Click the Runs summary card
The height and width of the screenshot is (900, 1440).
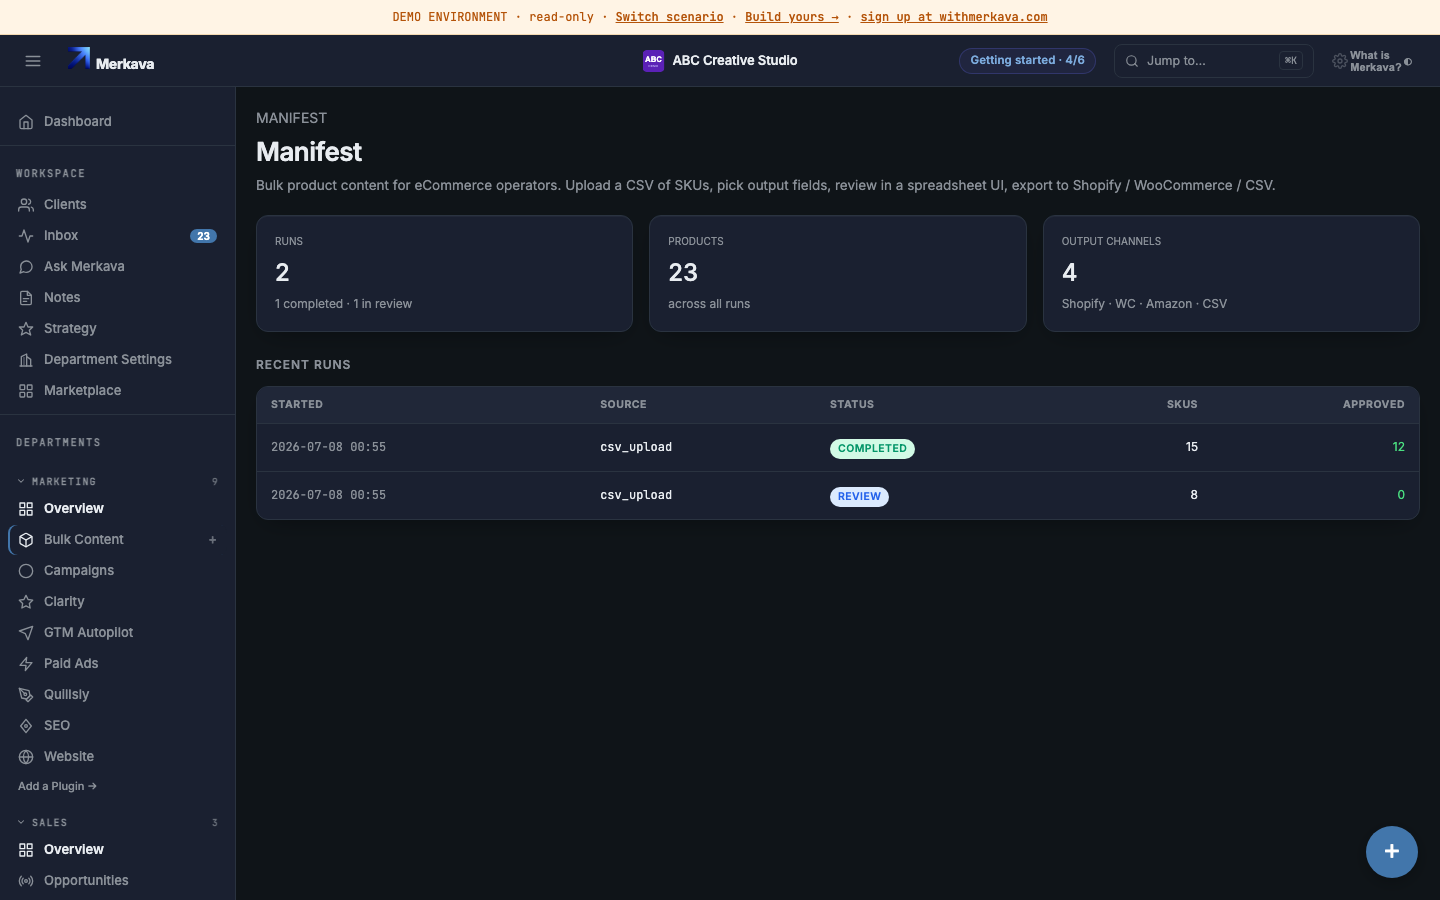[444, 274]
